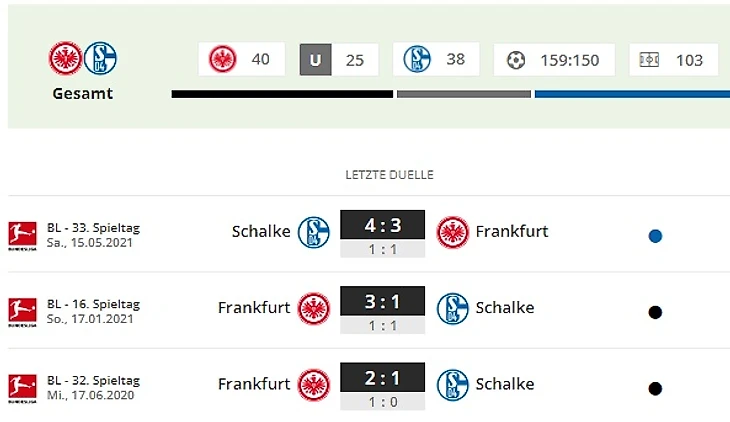Click the Bundesliga logo of 16. Spieltag match
The image size is (730, 422).
pos(22,312)
